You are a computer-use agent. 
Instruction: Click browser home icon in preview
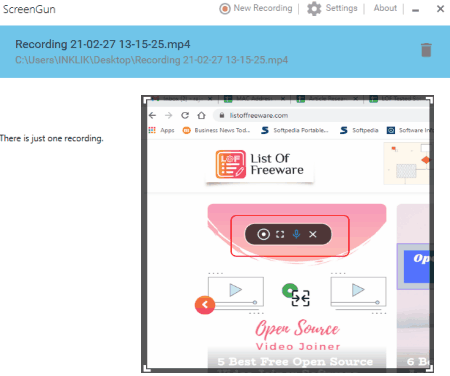click(x=201, y=115)
